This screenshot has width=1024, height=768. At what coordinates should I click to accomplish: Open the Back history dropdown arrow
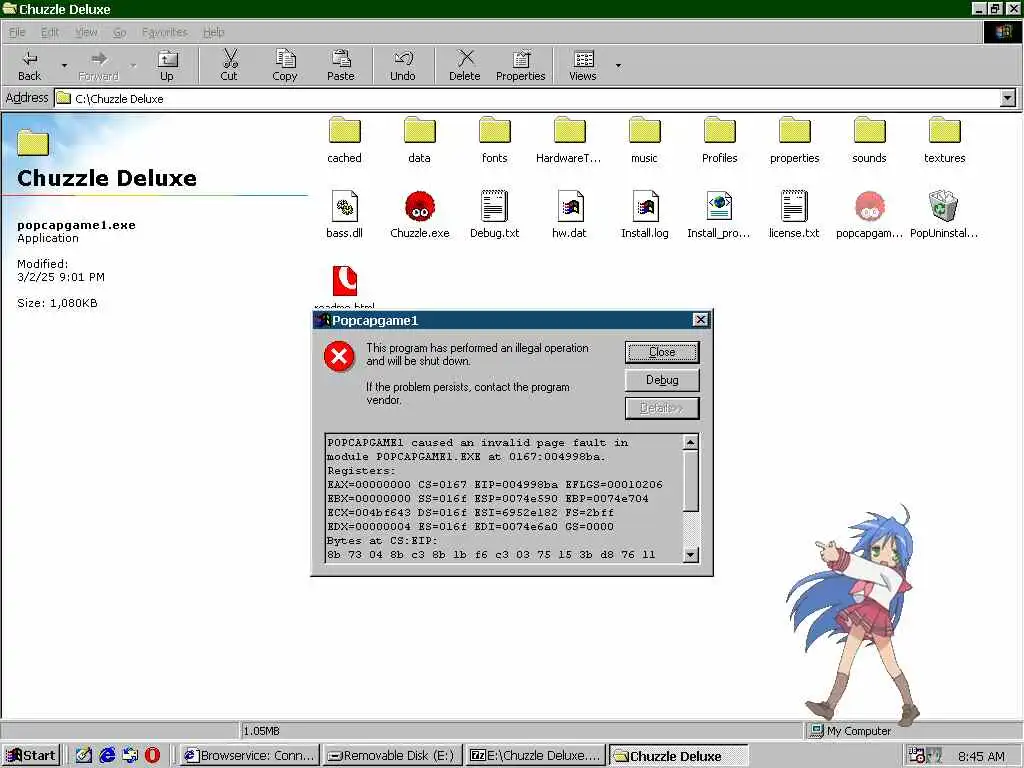point(64,65)
